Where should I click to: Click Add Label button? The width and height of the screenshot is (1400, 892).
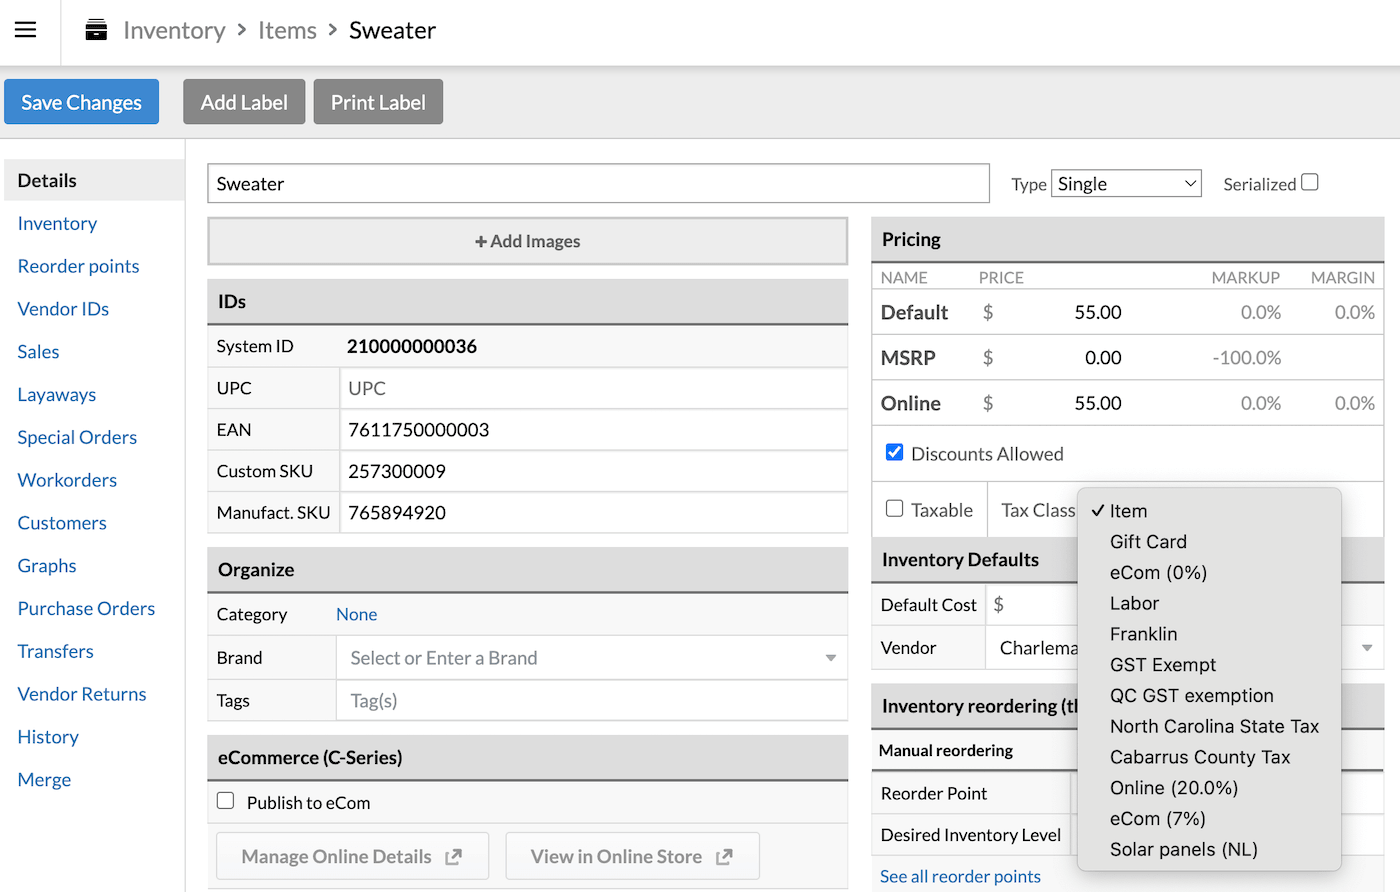[x=244, y=102]
